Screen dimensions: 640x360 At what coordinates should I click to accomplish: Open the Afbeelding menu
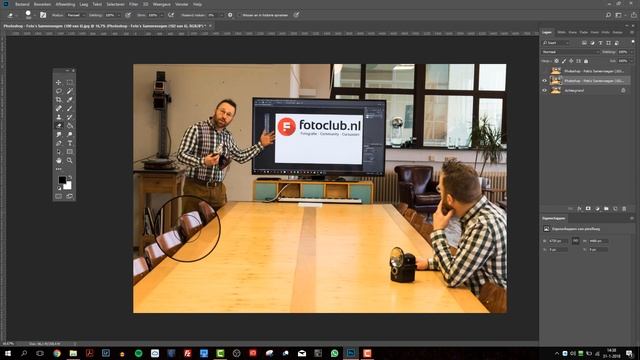[x=65, y=4]
